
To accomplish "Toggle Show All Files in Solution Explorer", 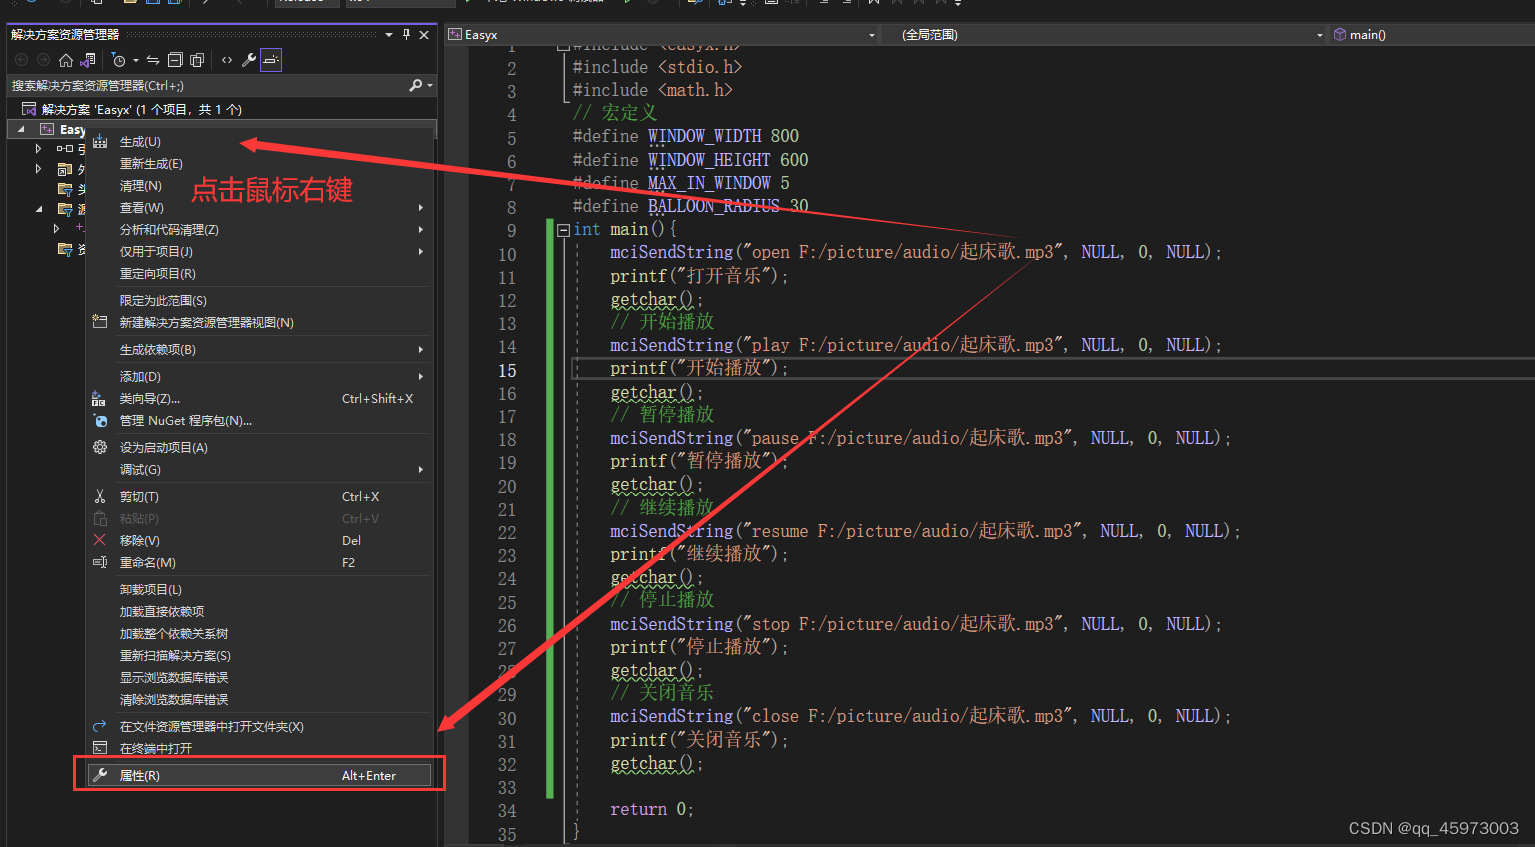I will pos(197,60).
